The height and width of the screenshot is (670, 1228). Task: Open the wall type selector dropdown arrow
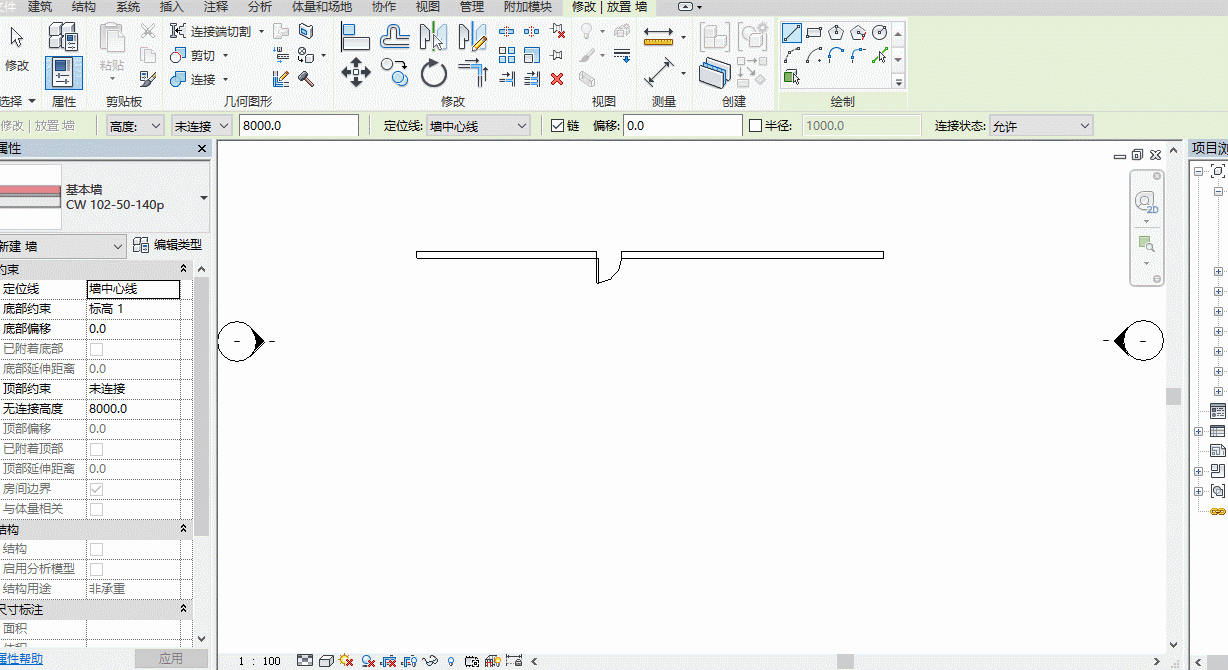[x=204, y=198]
